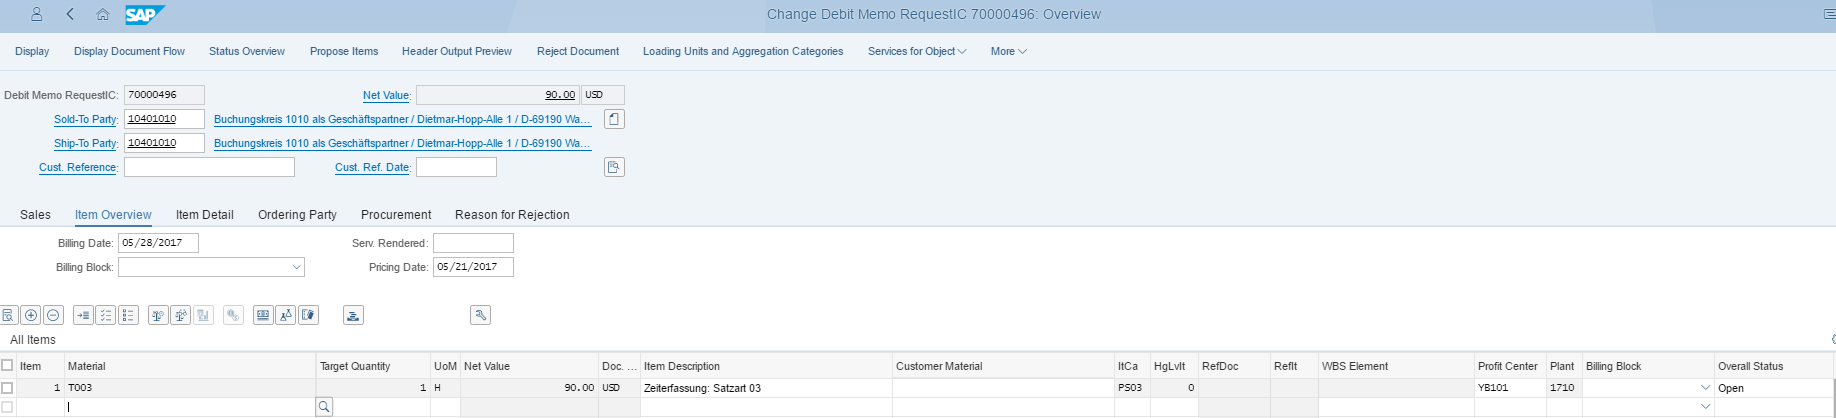Click the insert item plus icon
The height and width of the screenshot is (418, 1836).
pos(31,315)
